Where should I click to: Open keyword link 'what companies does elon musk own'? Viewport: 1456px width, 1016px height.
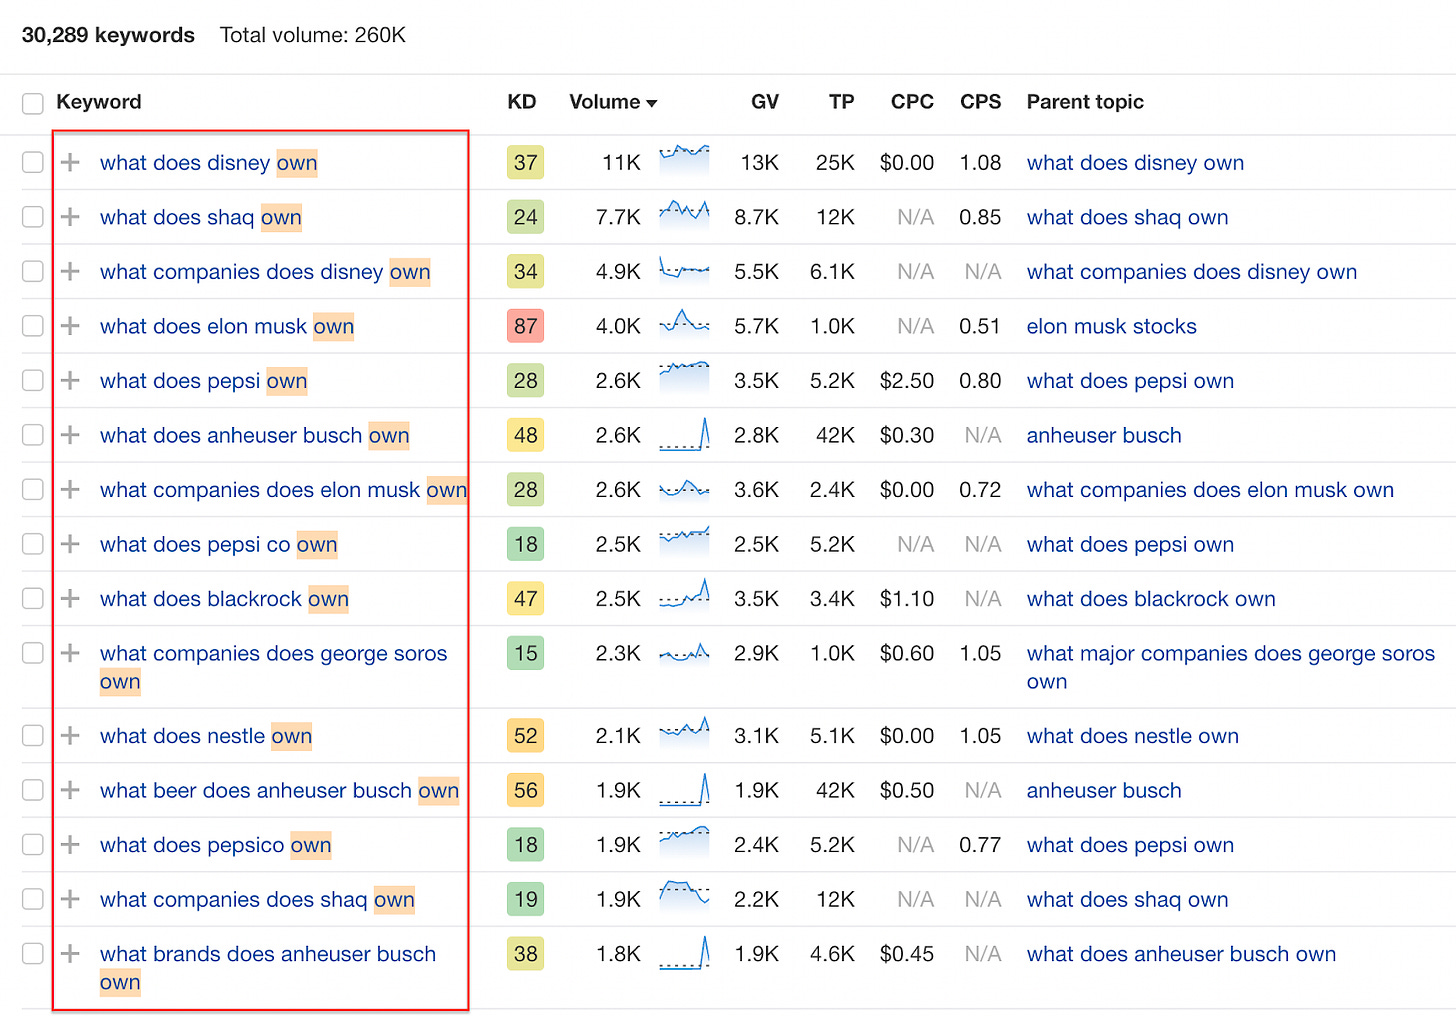(284, 489)
